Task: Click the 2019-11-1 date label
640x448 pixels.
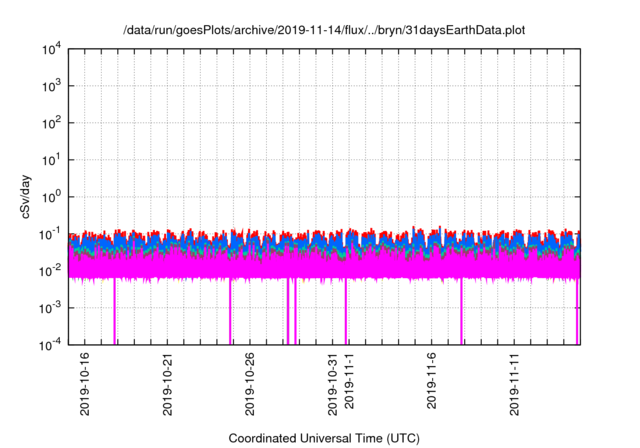Action: tap(349, 381)
